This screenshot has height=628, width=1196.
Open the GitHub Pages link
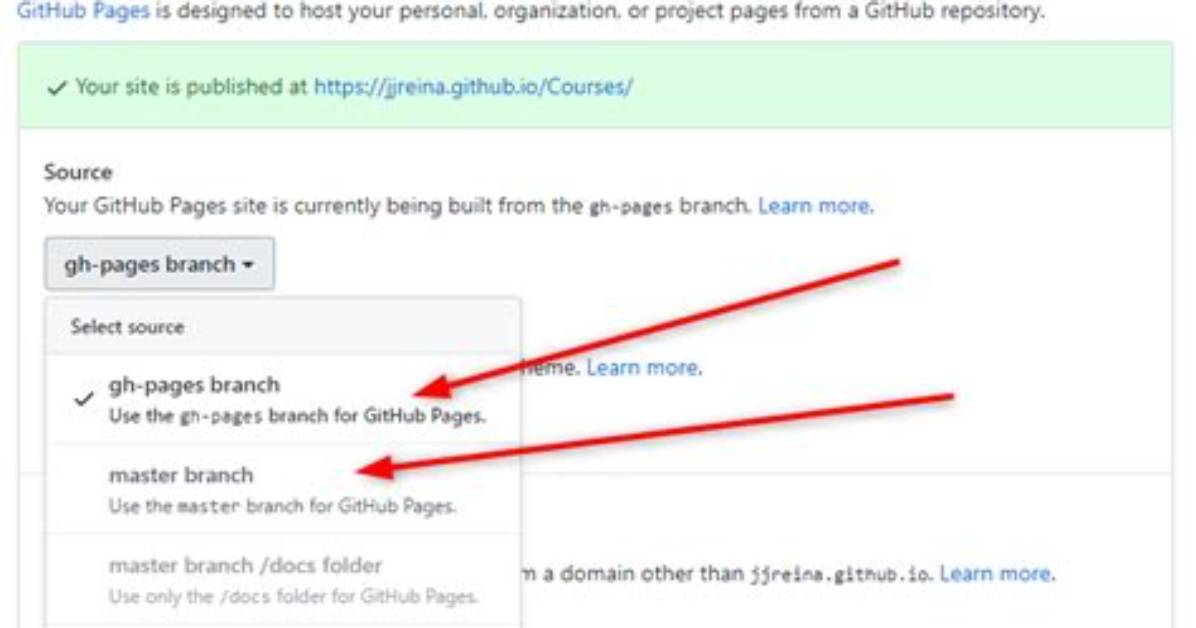point(83,11)
